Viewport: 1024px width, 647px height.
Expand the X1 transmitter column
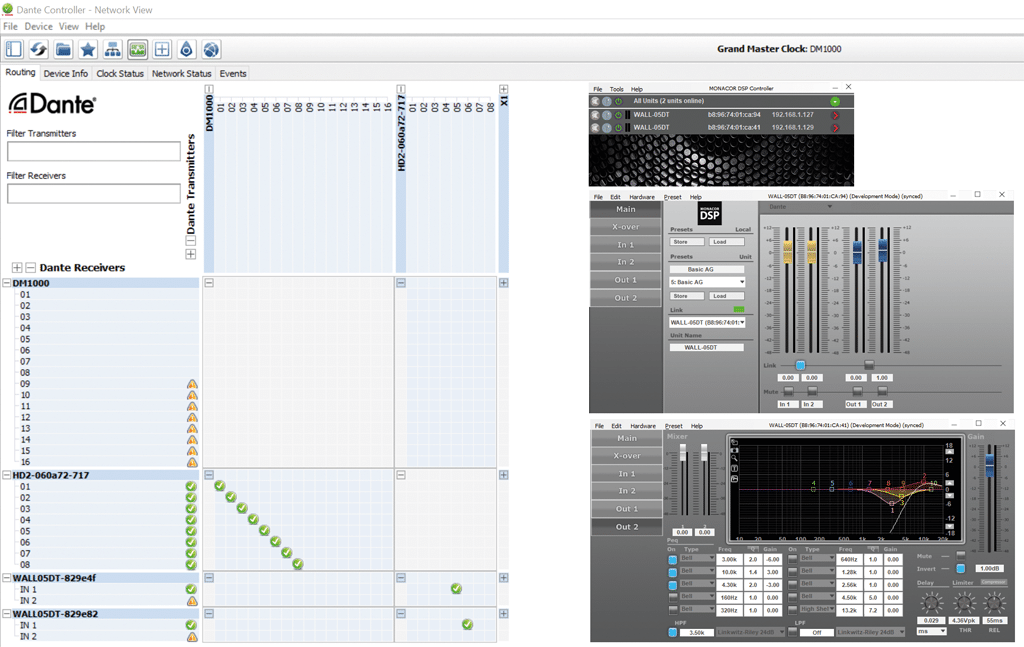pos(504,89)
